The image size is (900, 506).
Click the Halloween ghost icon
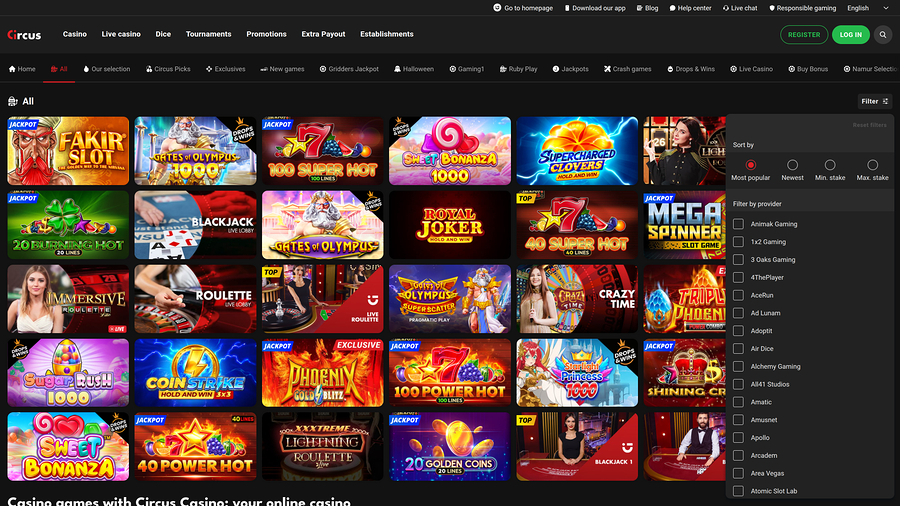[397, 69]
